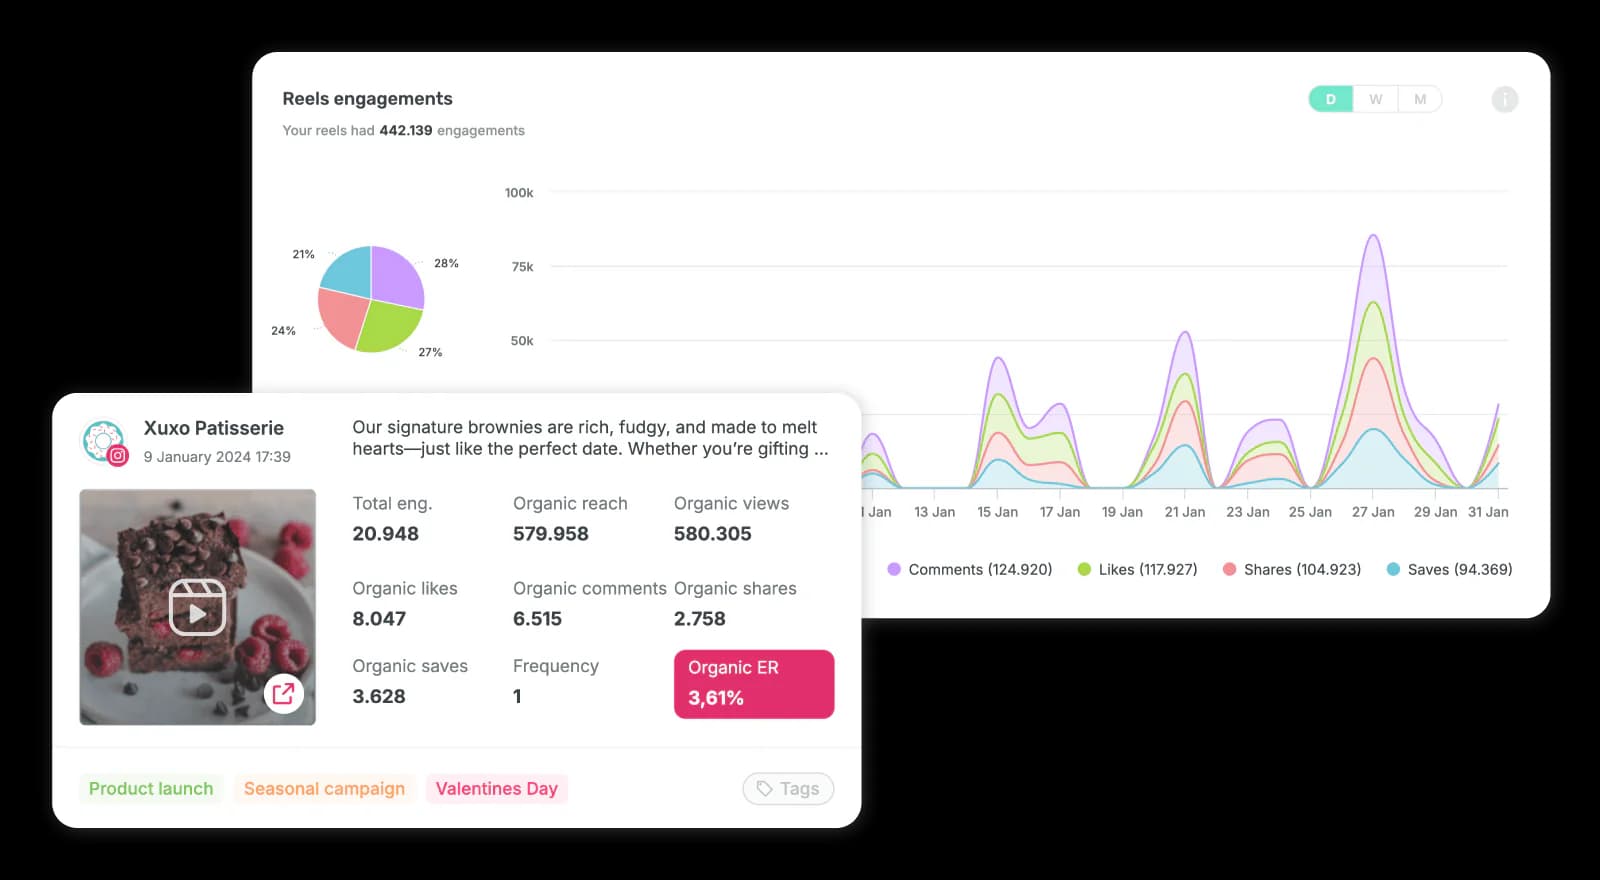Toggle Shares (104.923) legend series
The width and height of the screenshot is (1600, 880).
pos(1292,569)
